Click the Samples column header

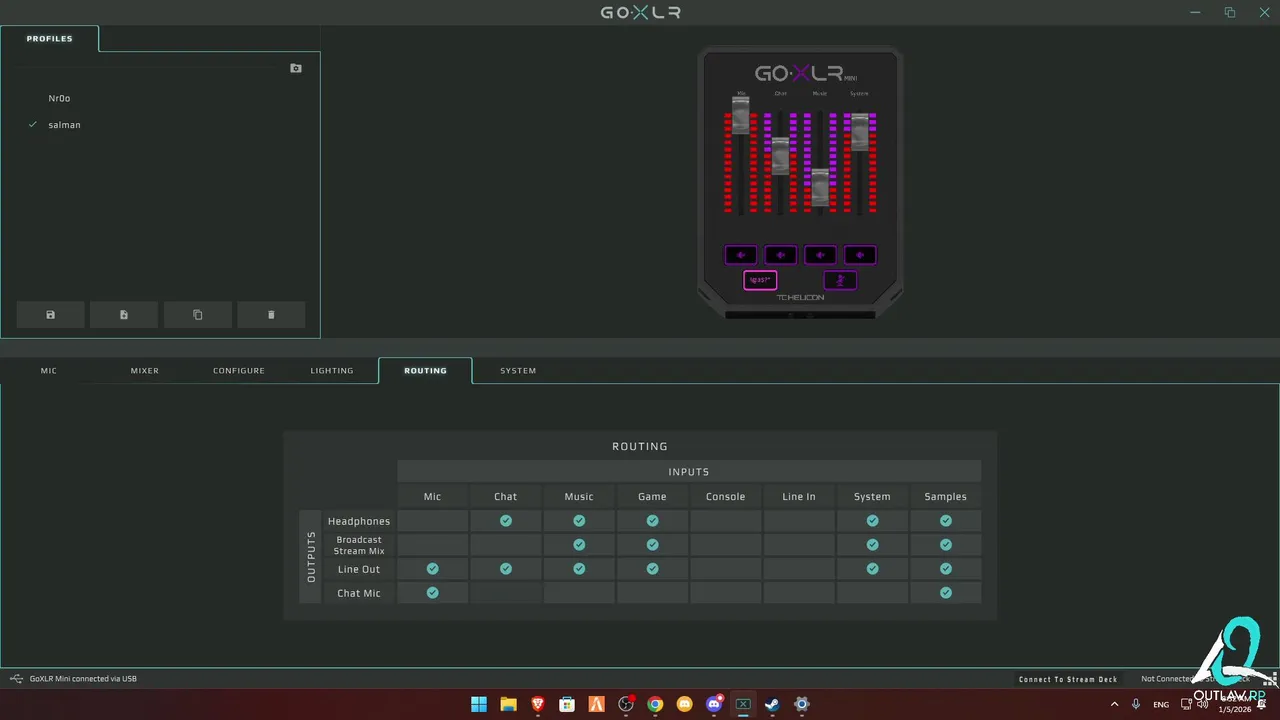946,496
